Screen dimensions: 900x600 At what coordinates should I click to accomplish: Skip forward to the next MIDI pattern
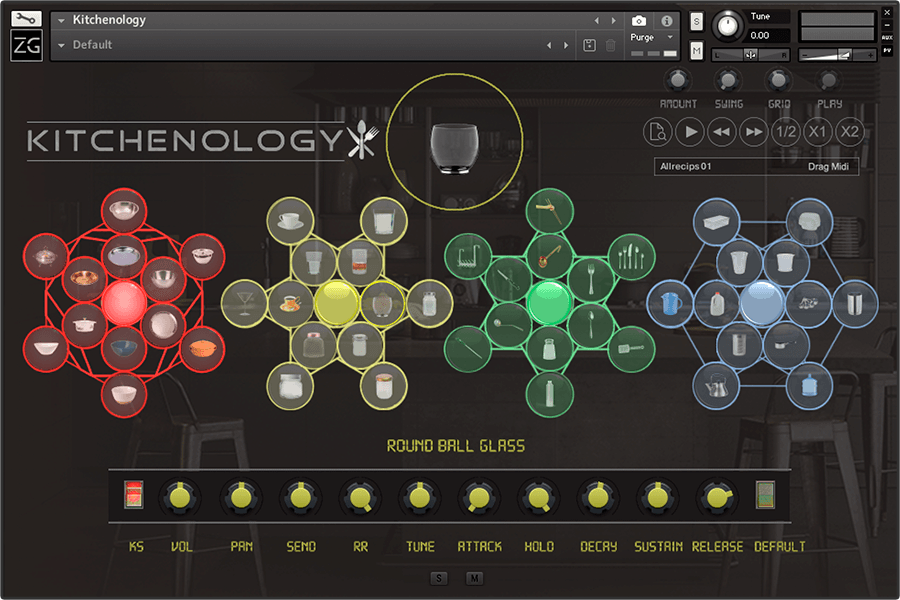[754, 132]
